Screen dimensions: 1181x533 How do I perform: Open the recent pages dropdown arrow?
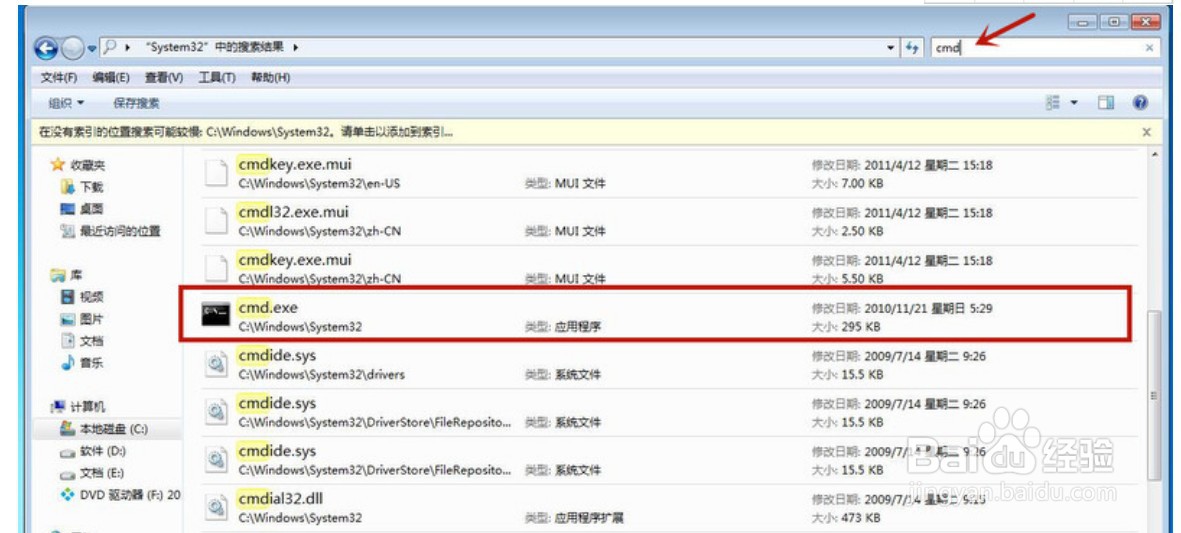click(93, 48)
